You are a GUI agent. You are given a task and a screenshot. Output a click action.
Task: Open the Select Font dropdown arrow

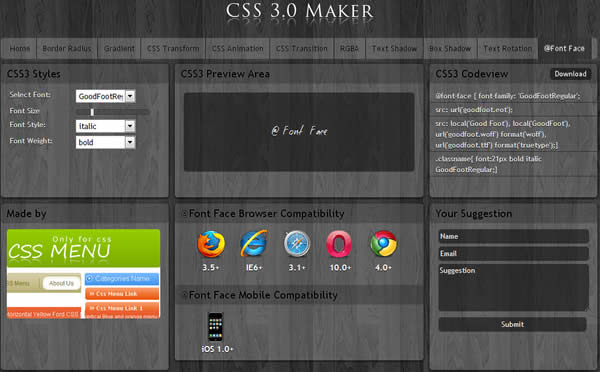coord(130,96)
